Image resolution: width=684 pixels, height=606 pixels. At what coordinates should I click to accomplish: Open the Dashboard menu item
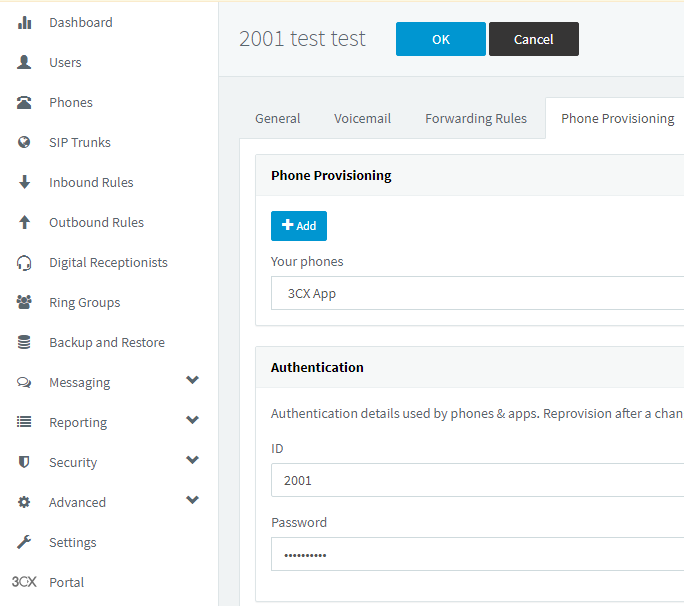tap(81, 23)
